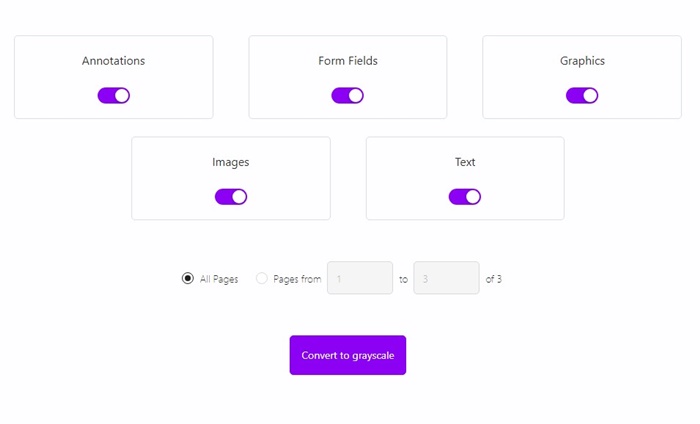This screenshot has width=700, height=424.
Task: Click the Images card heading
Action: [230, 162]
